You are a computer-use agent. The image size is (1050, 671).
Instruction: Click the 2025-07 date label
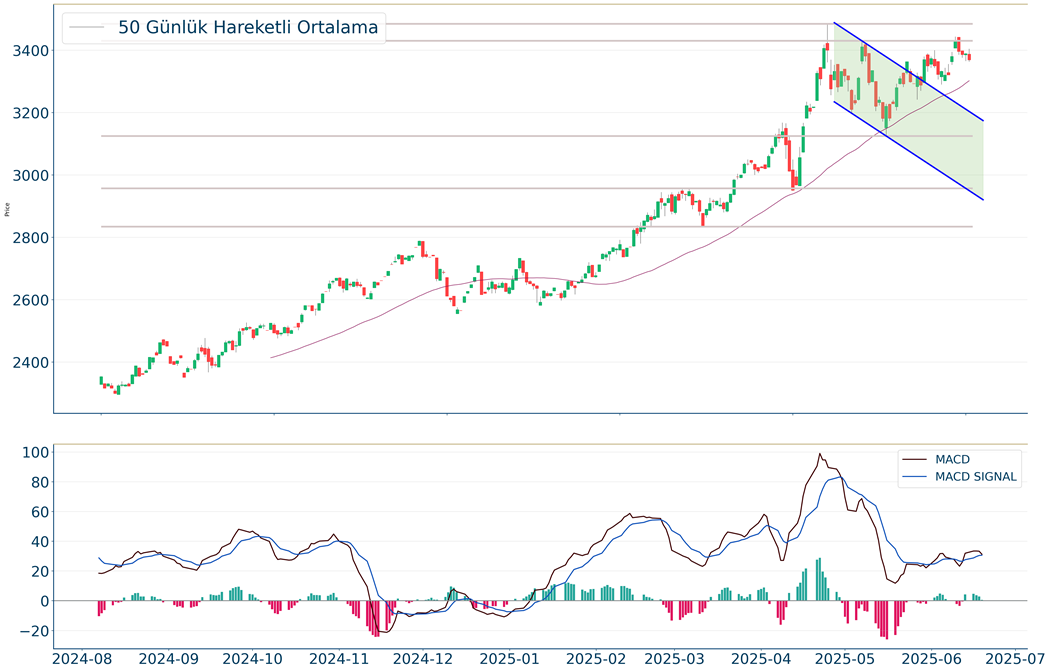coord(1013,658)
